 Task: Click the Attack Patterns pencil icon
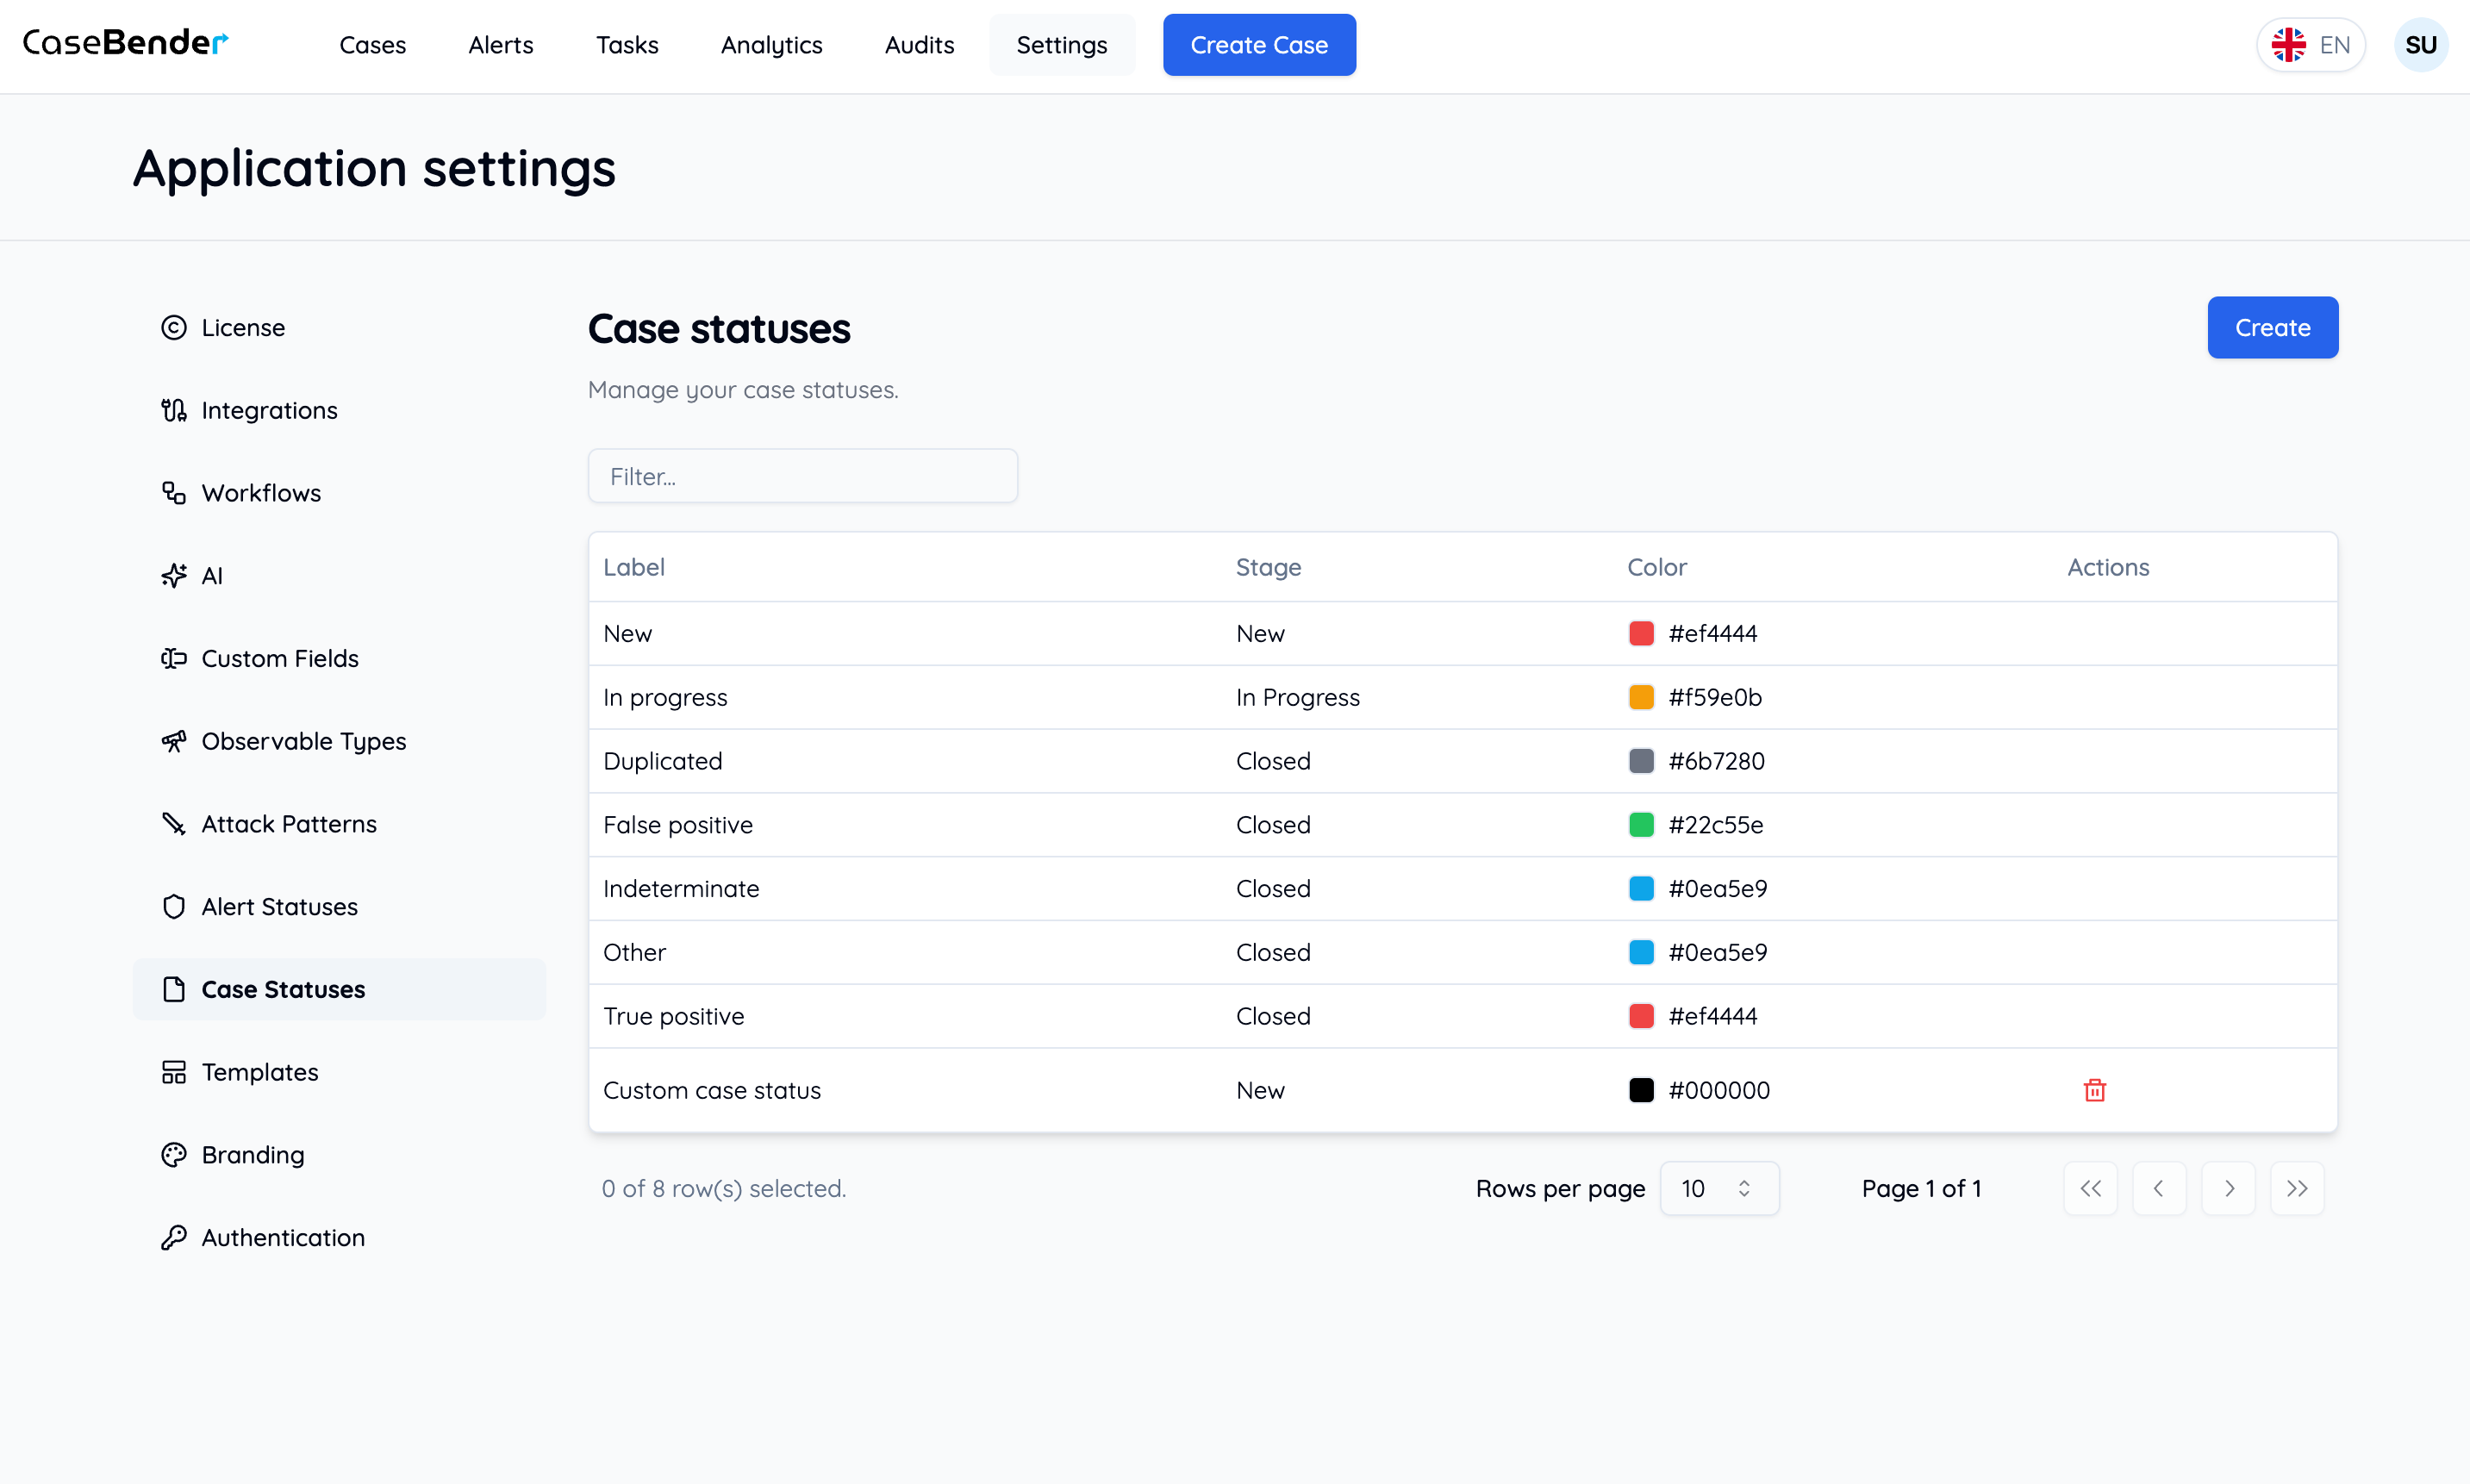pyautogui.click(x=174, y=823)
